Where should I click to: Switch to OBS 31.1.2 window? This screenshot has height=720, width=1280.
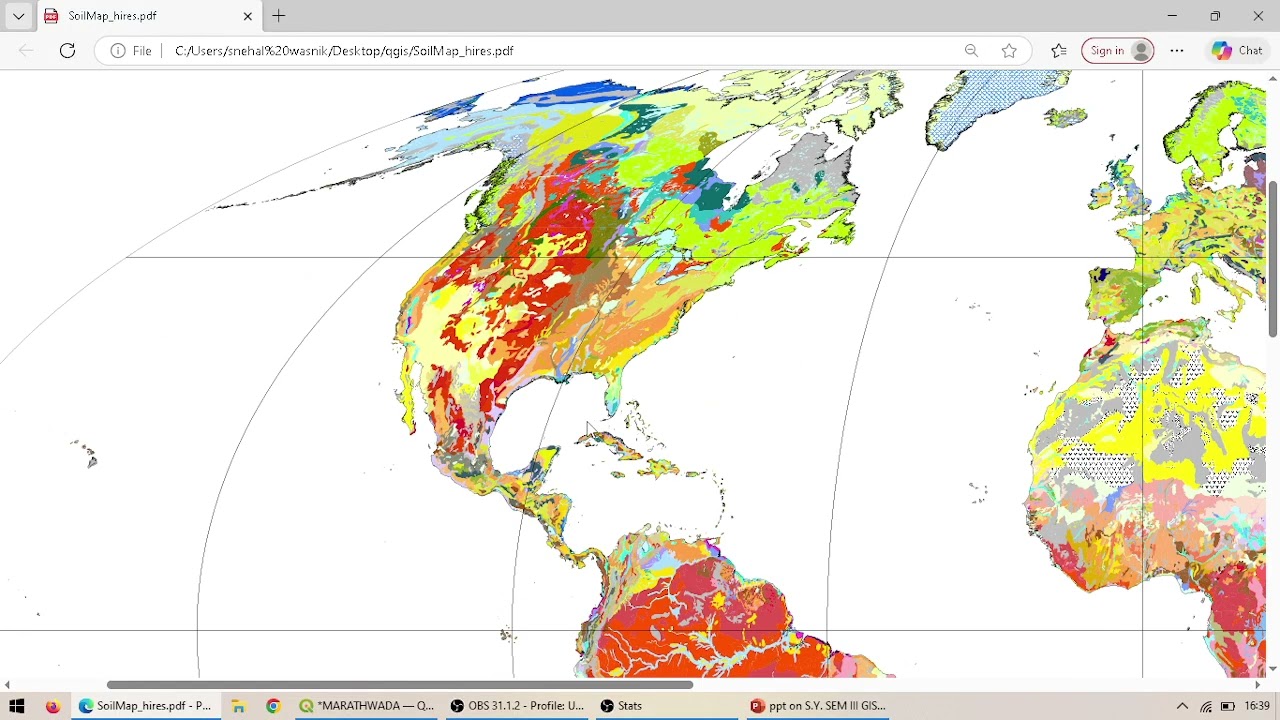tap(517, 706)
